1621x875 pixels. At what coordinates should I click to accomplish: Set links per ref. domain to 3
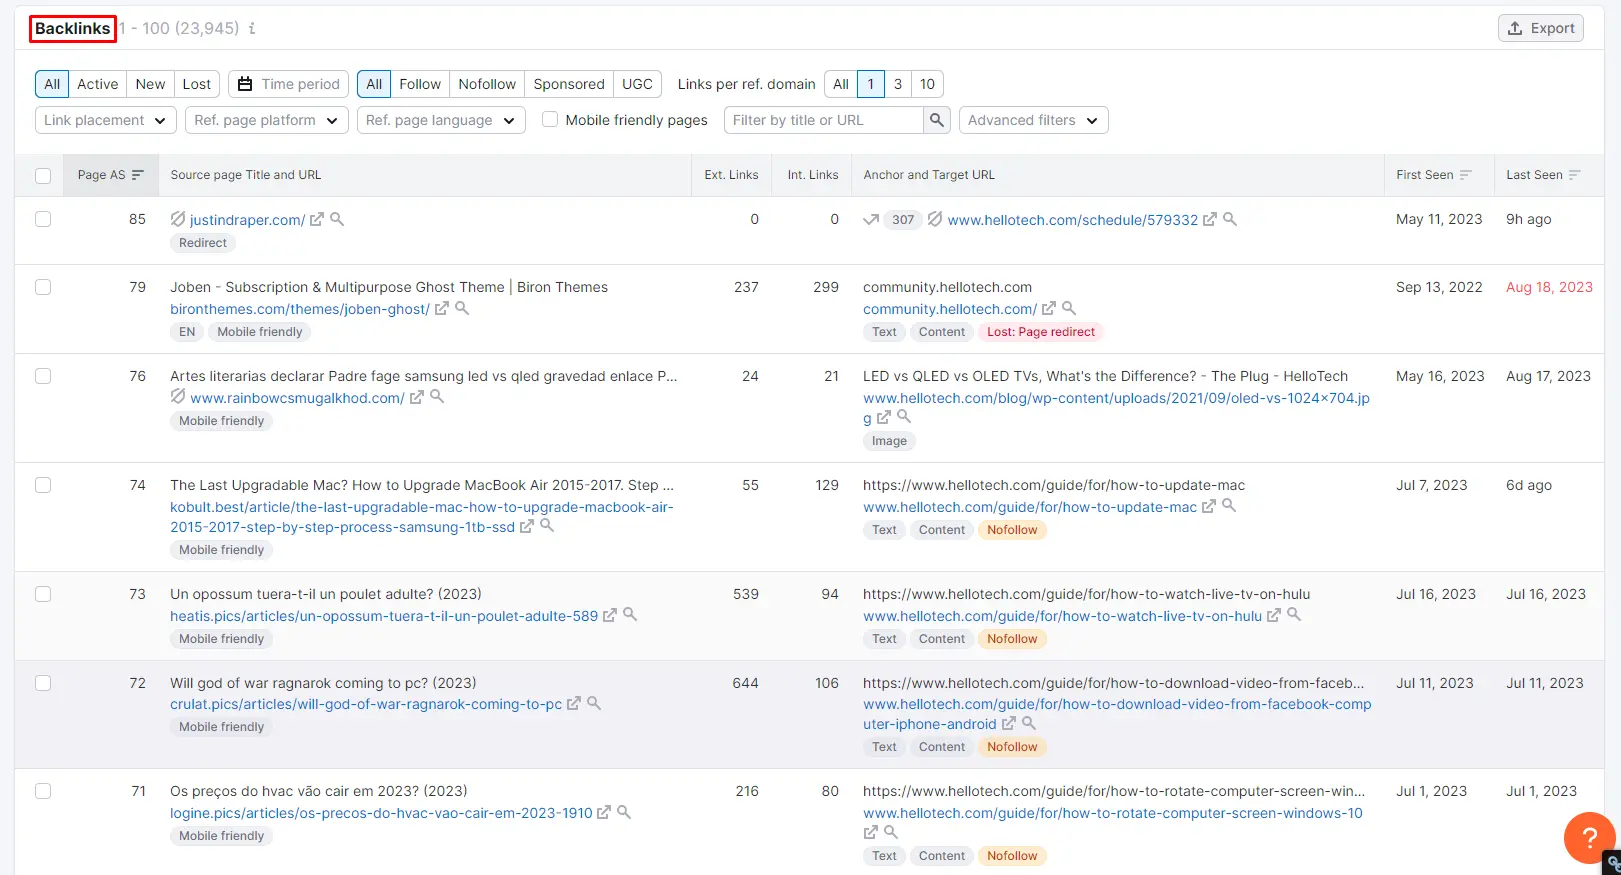pyautogui.click(x=898, y=84)
